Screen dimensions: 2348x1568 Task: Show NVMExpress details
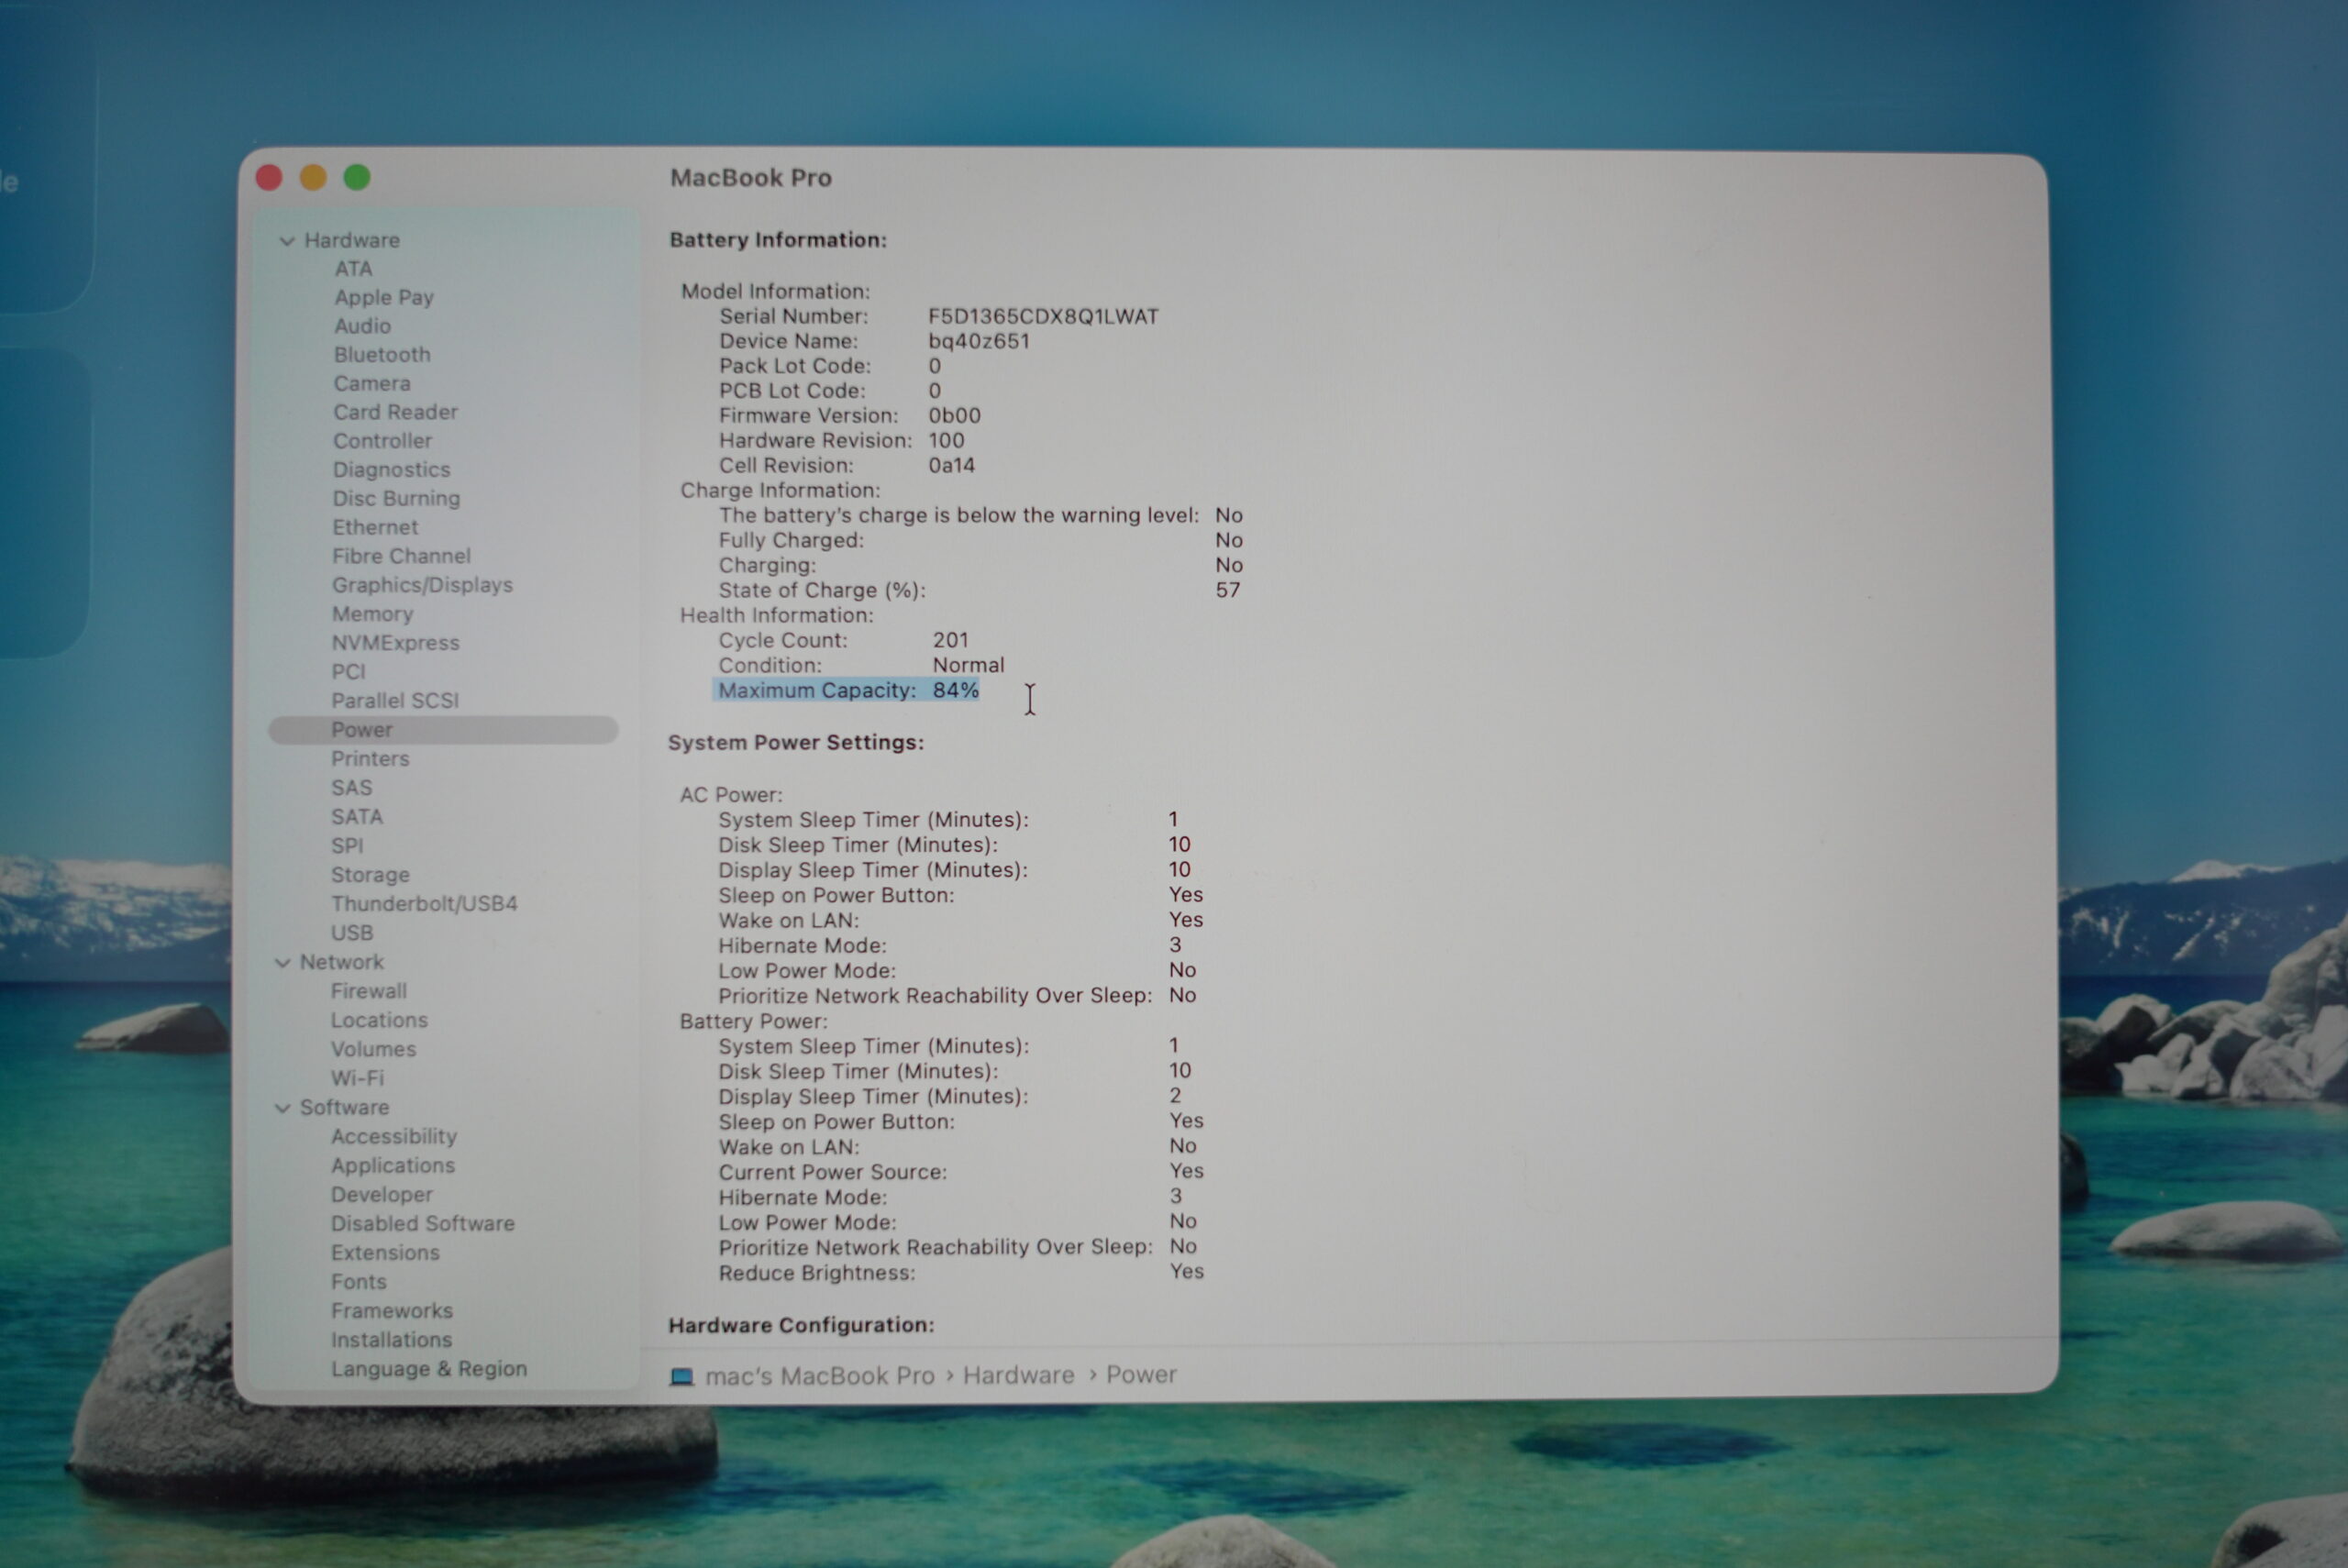(x=395, y=644)
